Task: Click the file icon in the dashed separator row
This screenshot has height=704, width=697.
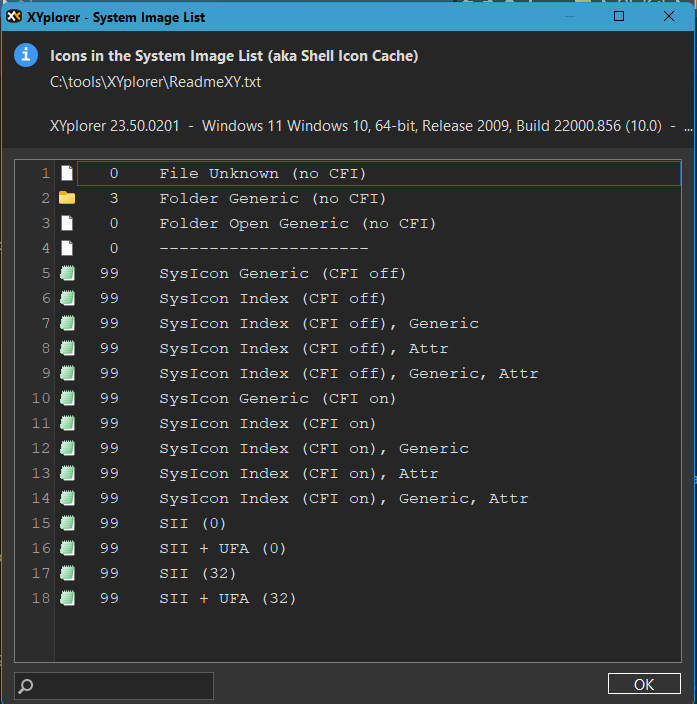Action: [67, 248]
